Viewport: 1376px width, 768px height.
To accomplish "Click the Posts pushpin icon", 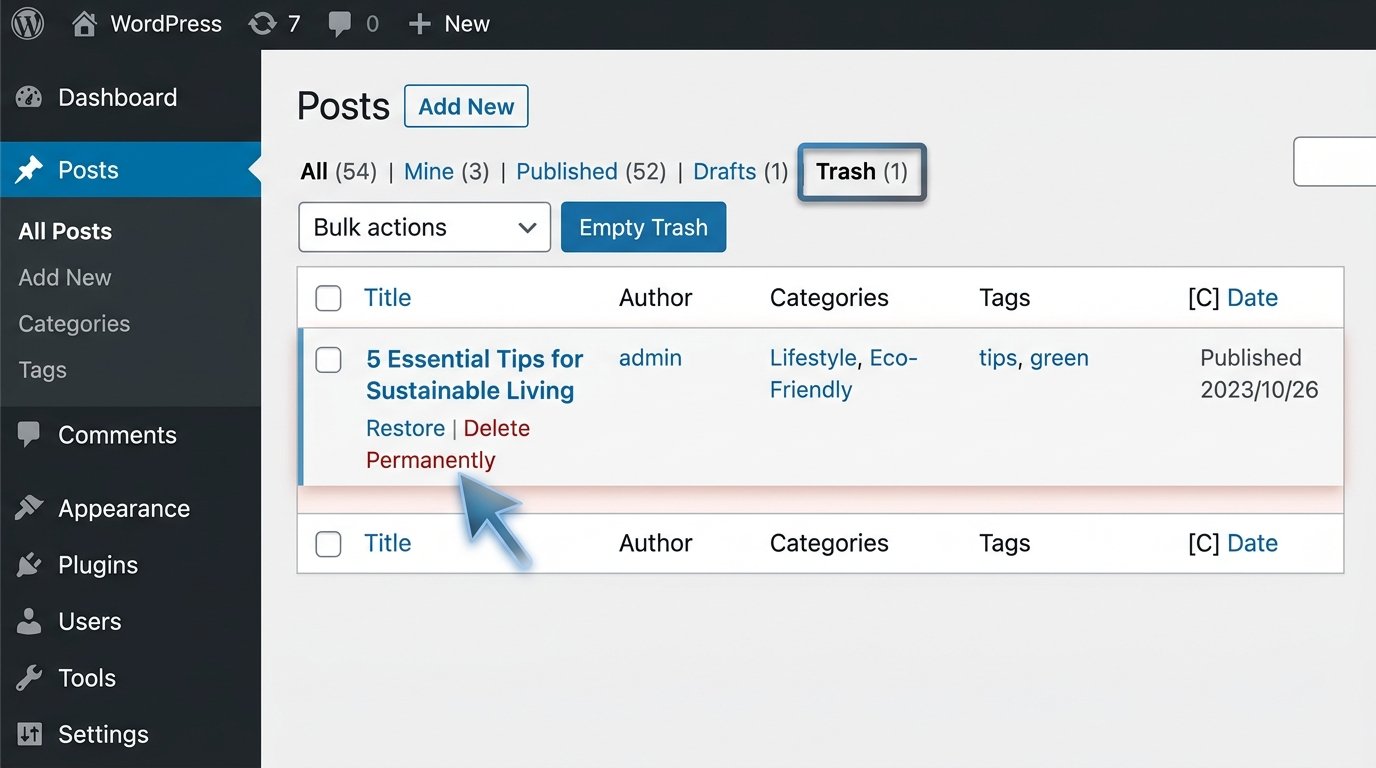I will click(29, 170).
